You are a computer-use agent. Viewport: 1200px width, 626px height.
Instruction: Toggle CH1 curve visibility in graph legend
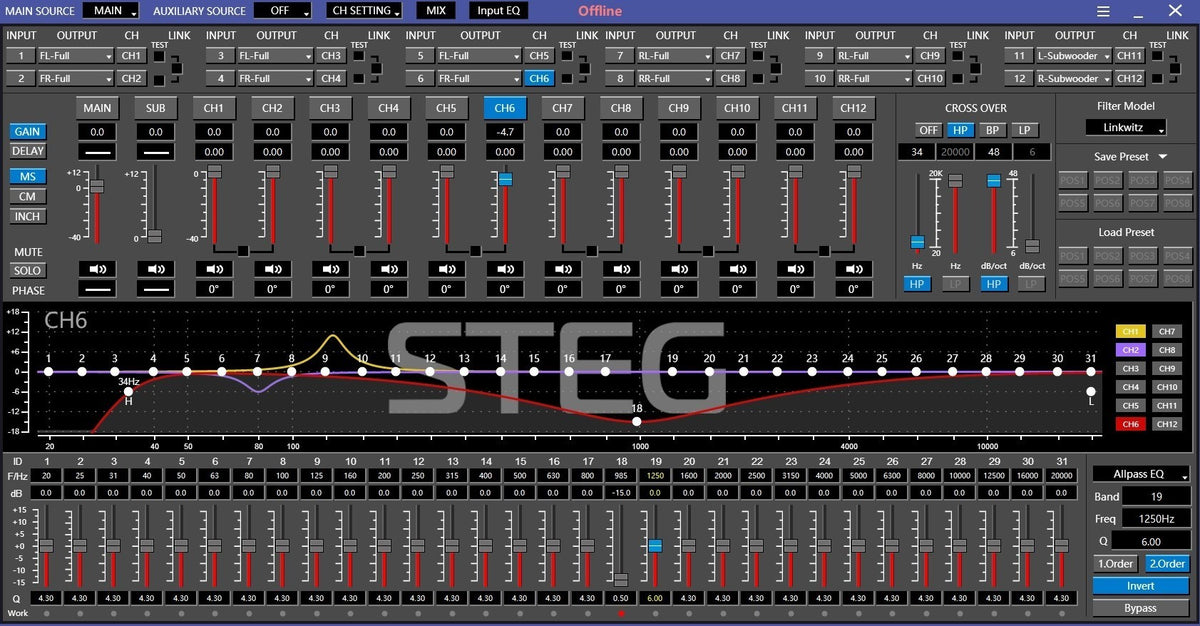(x=1130, y=331)
